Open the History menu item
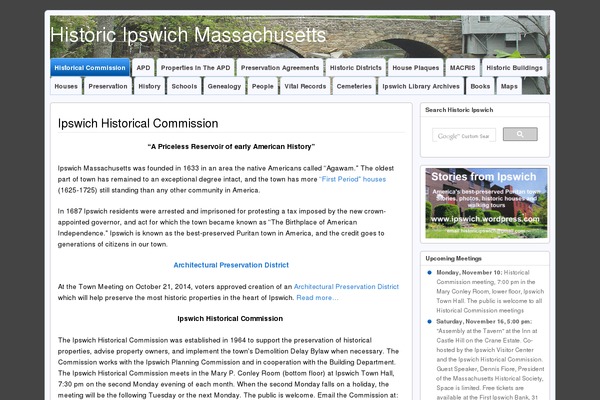Viewport: 600px width, 400px height. [x=150, y=86]
